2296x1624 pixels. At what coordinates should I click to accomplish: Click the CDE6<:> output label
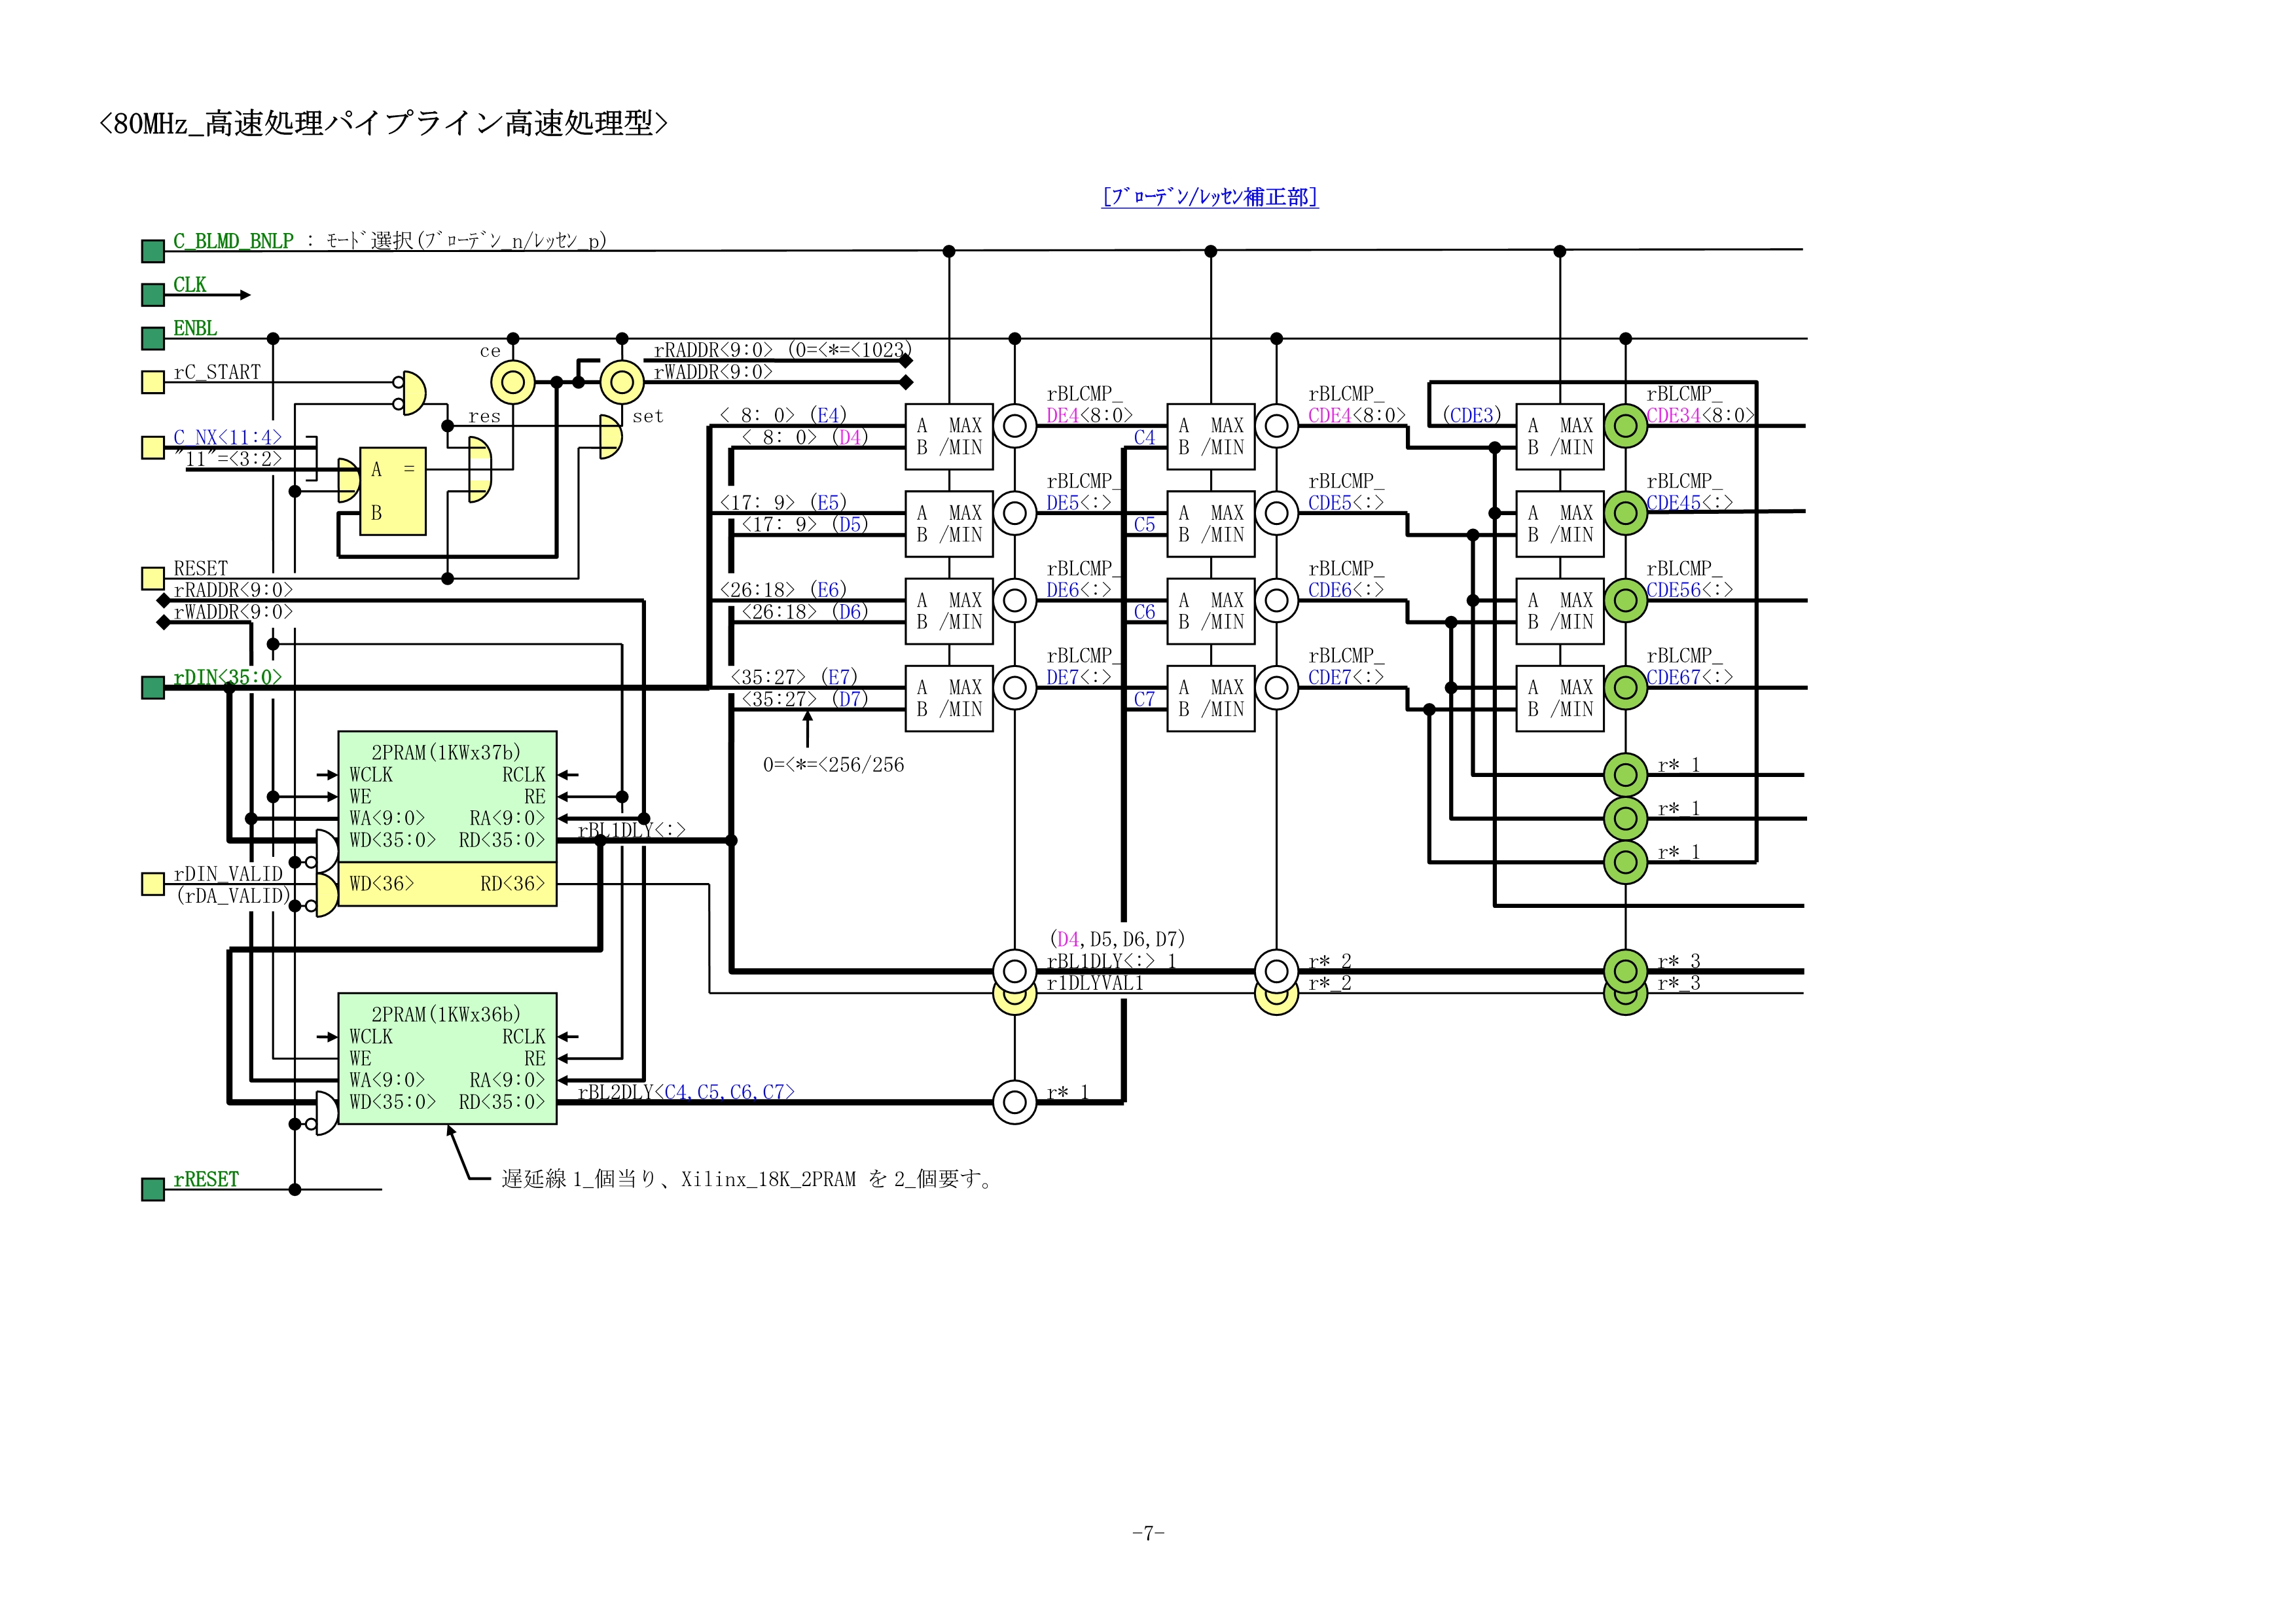point(1346,590)
